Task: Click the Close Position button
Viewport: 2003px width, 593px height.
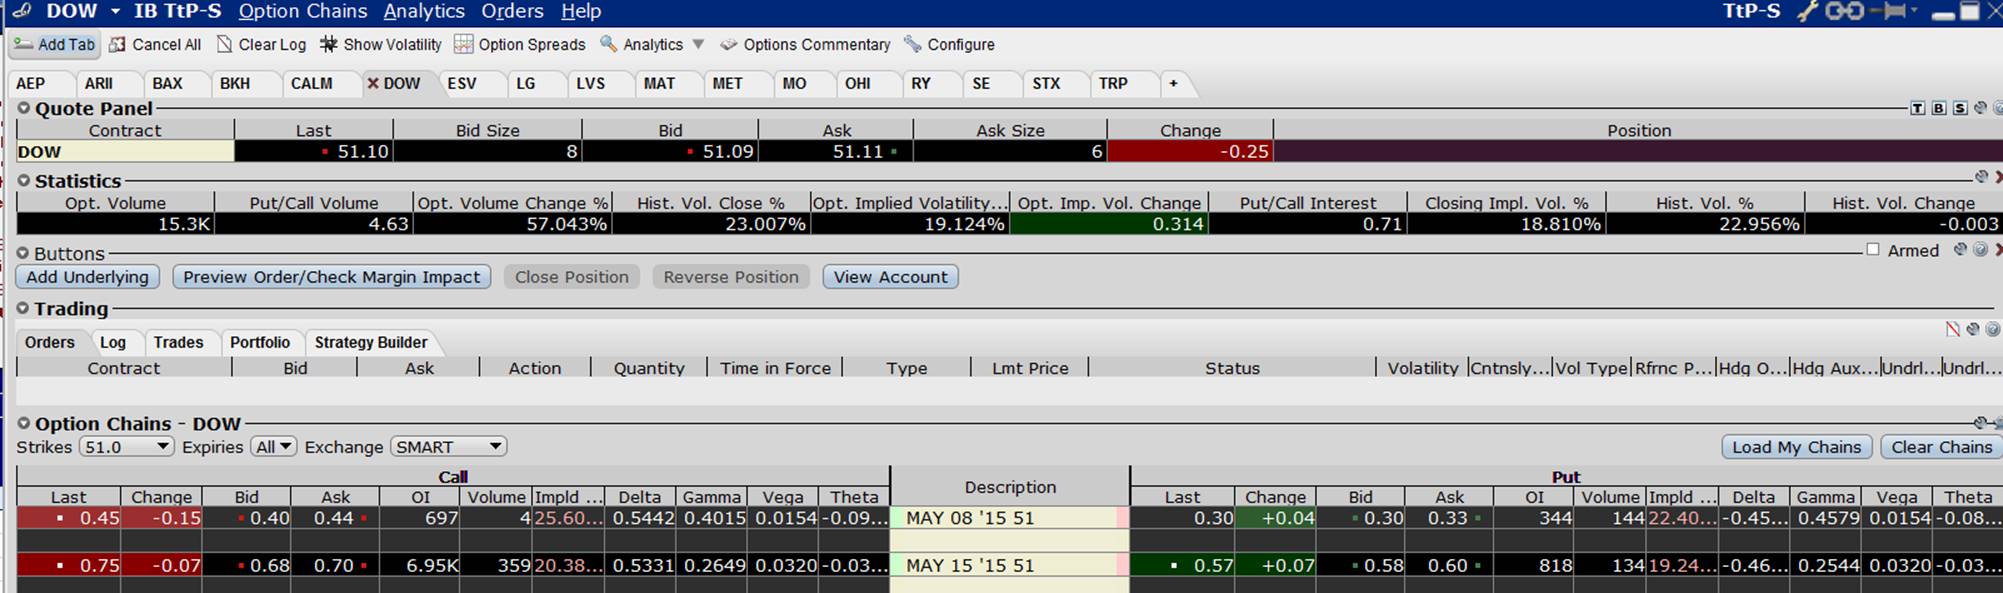Action: 572,277
